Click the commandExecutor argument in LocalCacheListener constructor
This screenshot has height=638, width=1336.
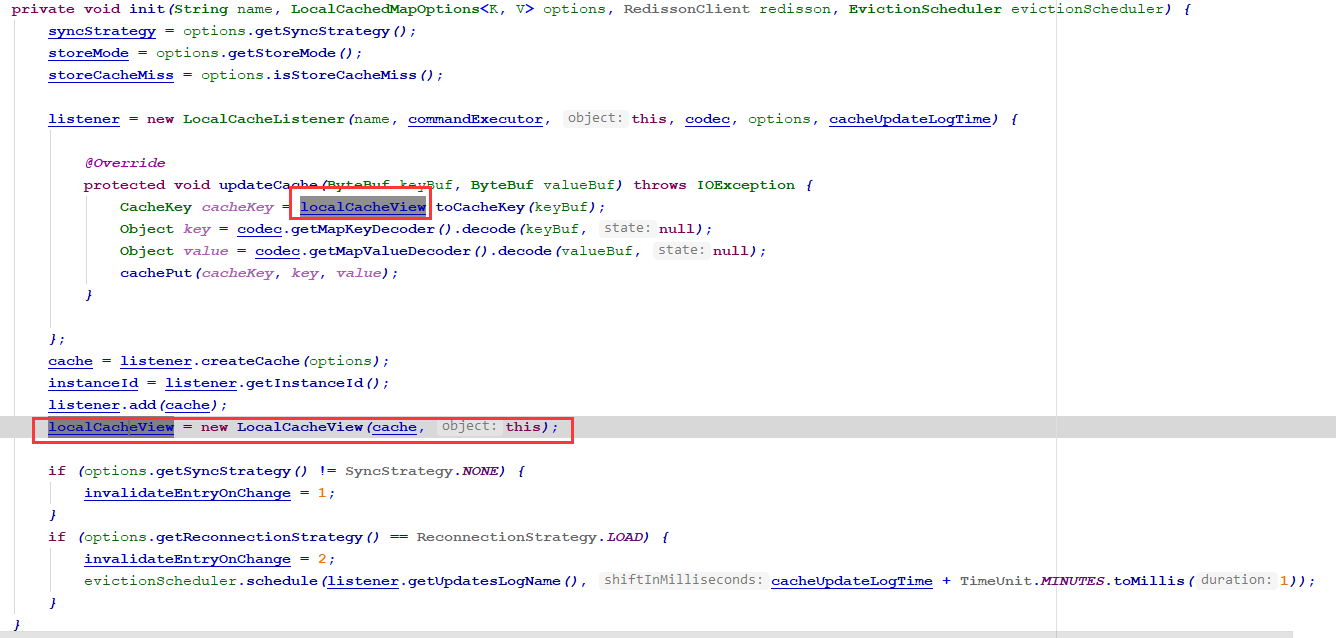coord(475,118)
